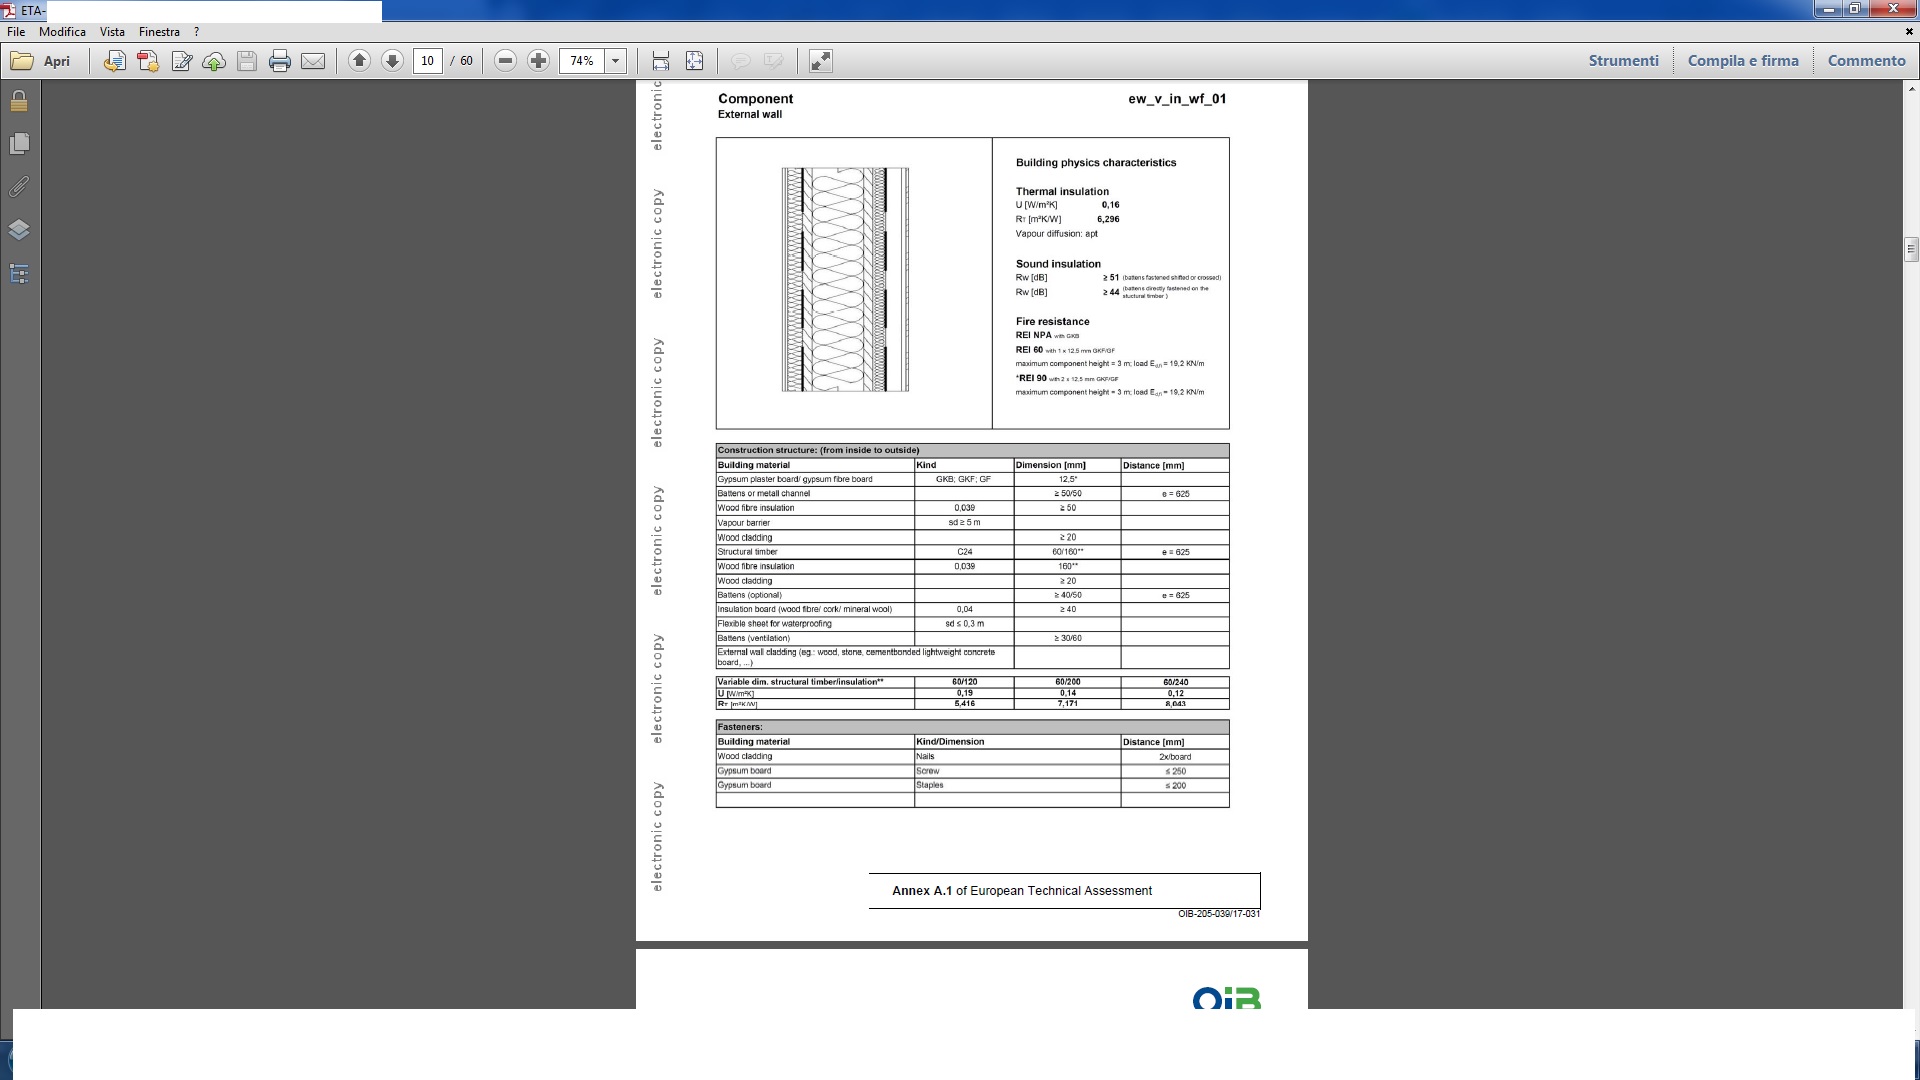Click the wall cross-section drawing

click(x=845, y=279)
